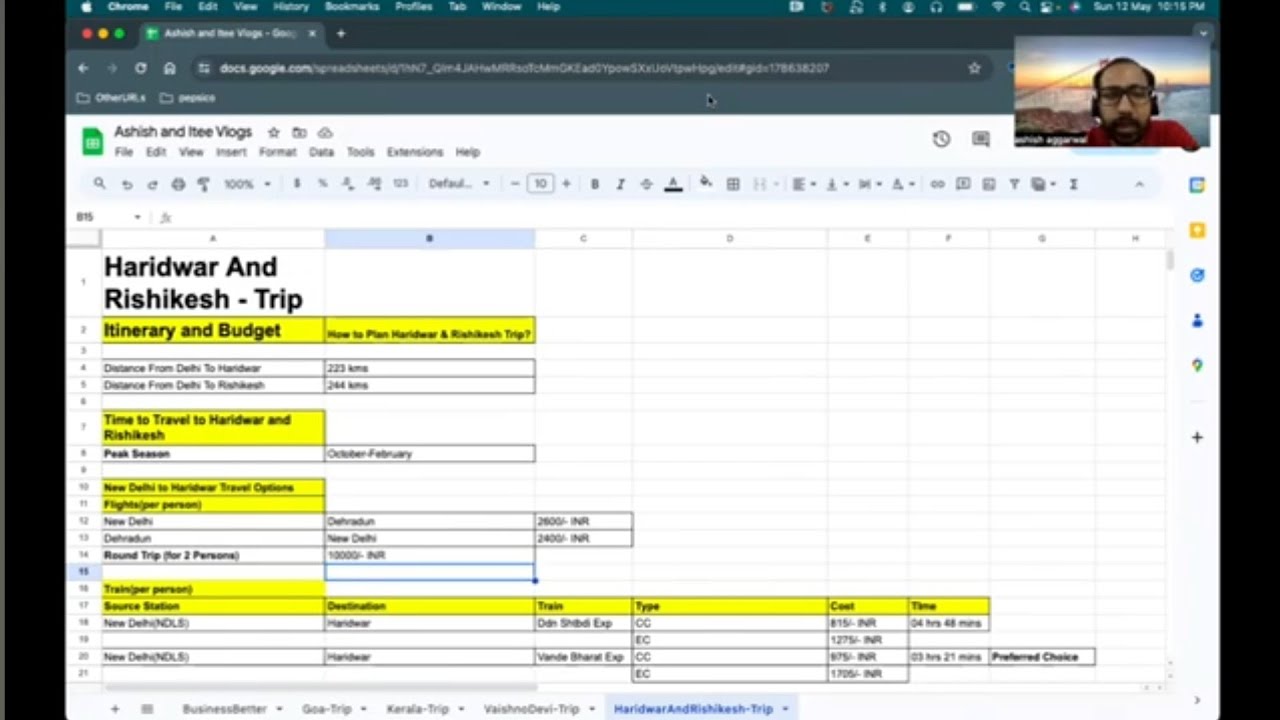
Task: Click the cloud document status icon
Action: [x=325, y=132]
